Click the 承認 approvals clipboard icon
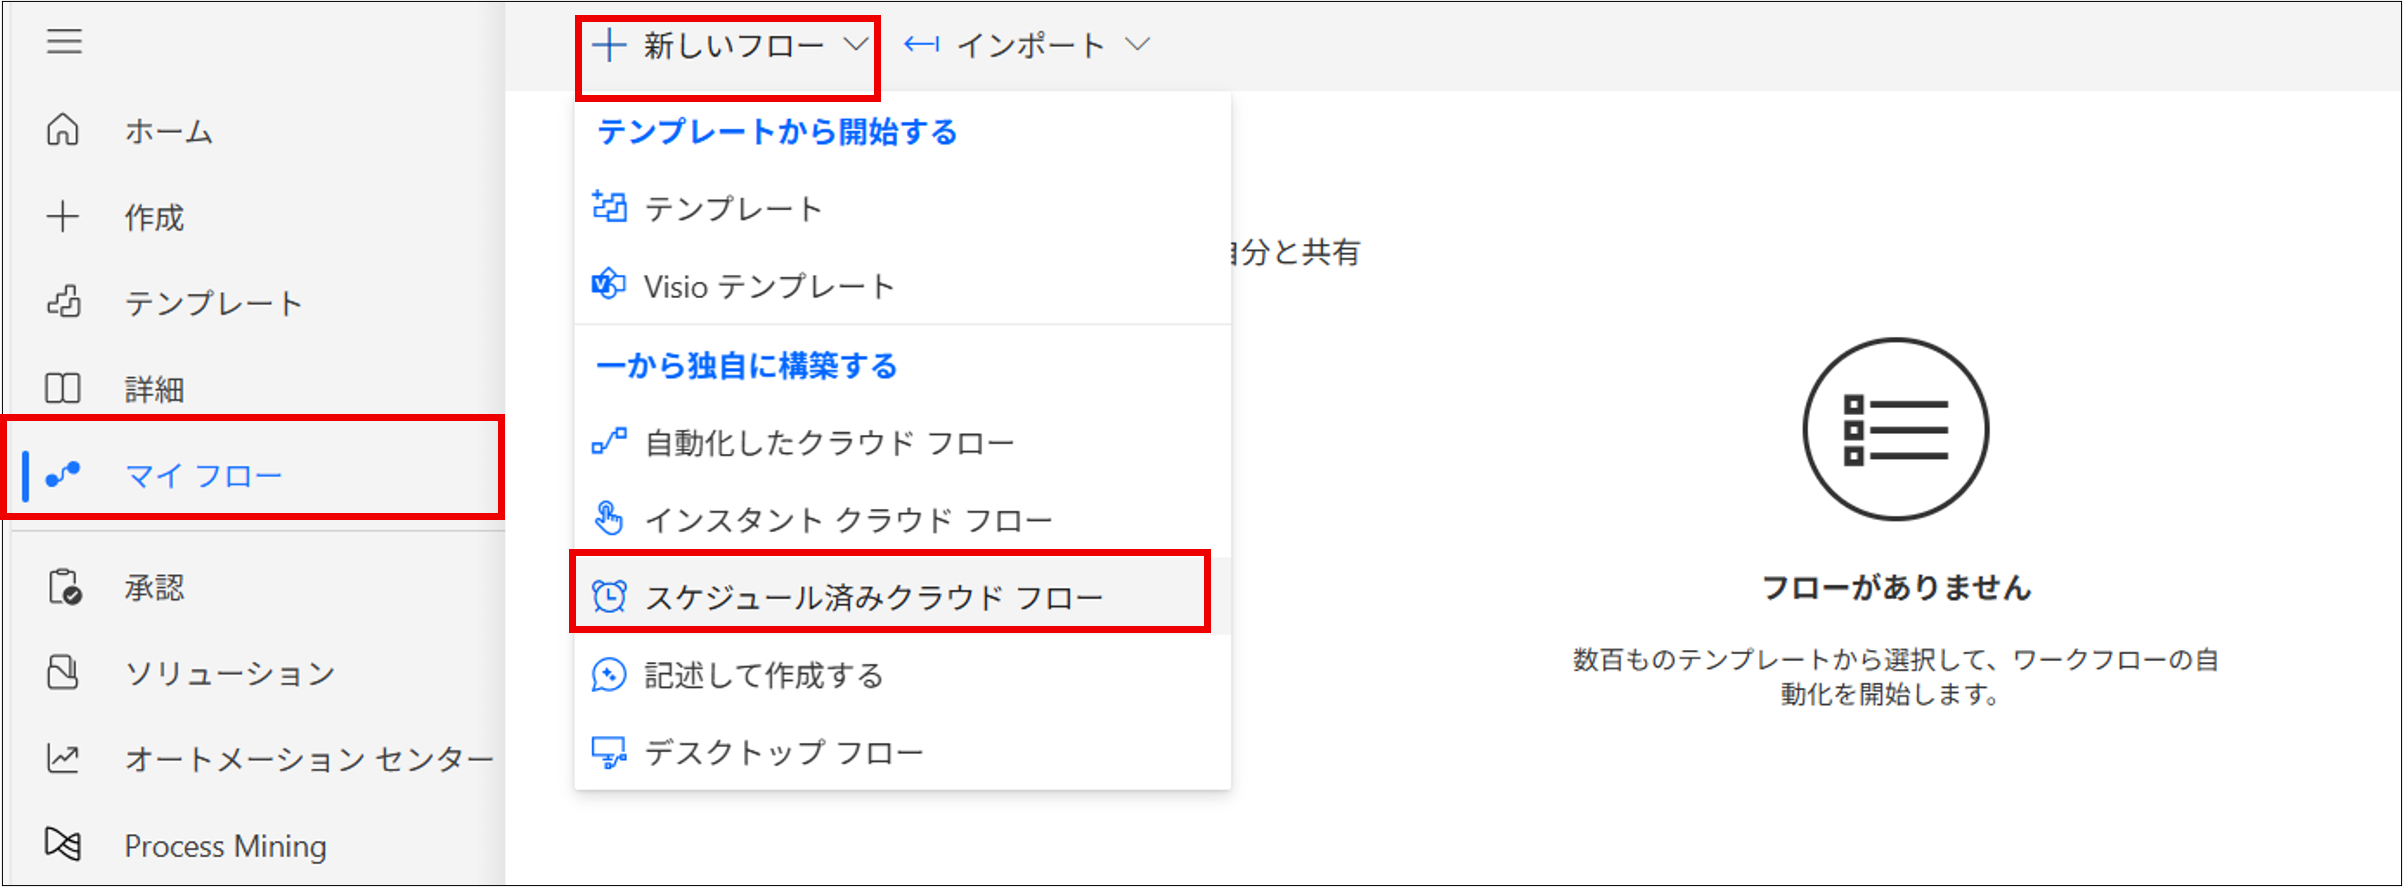Image resolution: width=2403 pixels, height=887 pixels. point(65,587)
